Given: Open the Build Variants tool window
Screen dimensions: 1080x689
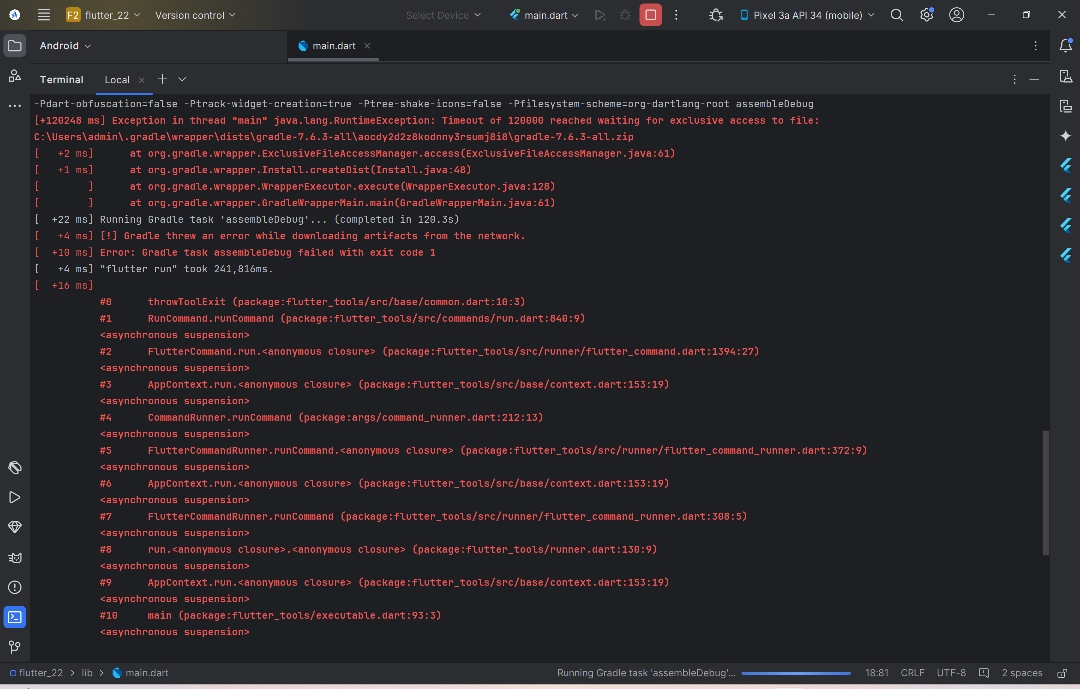Looking at the screenshot, I should click(14, 468).
